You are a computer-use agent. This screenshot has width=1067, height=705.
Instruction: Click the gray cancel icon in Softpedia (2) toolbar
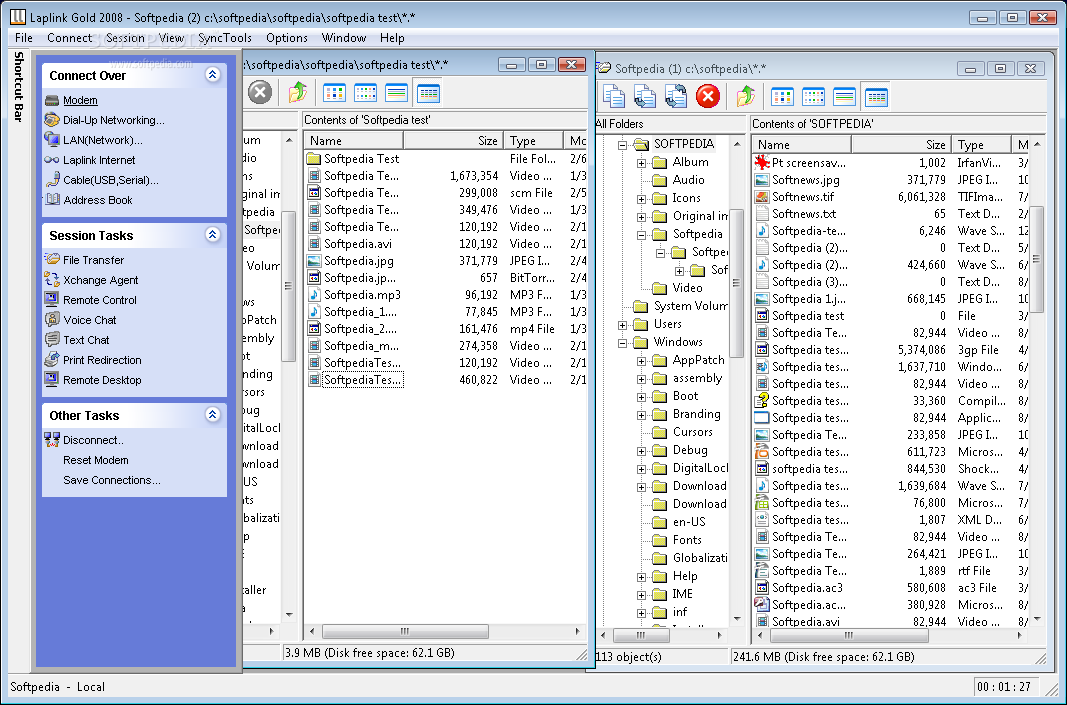point(259,92)
